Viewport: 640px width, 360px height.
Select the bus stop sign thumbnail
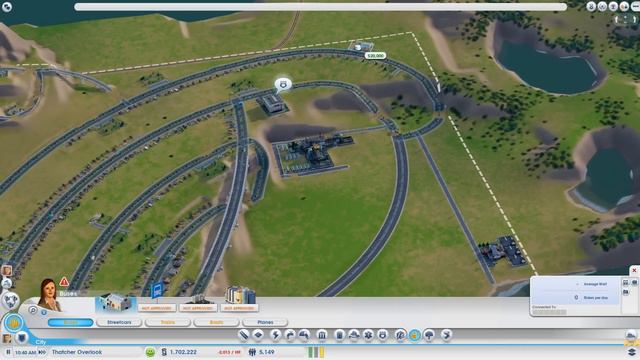(x=157, y=291)
